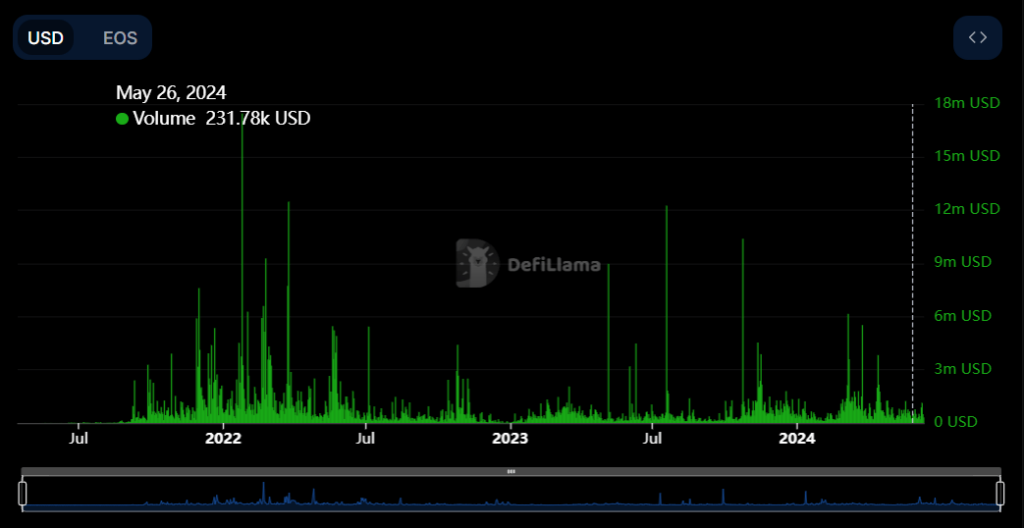1024x528 pixels.
Task: Click the left handle of range slider
Action: coord(23,494)
